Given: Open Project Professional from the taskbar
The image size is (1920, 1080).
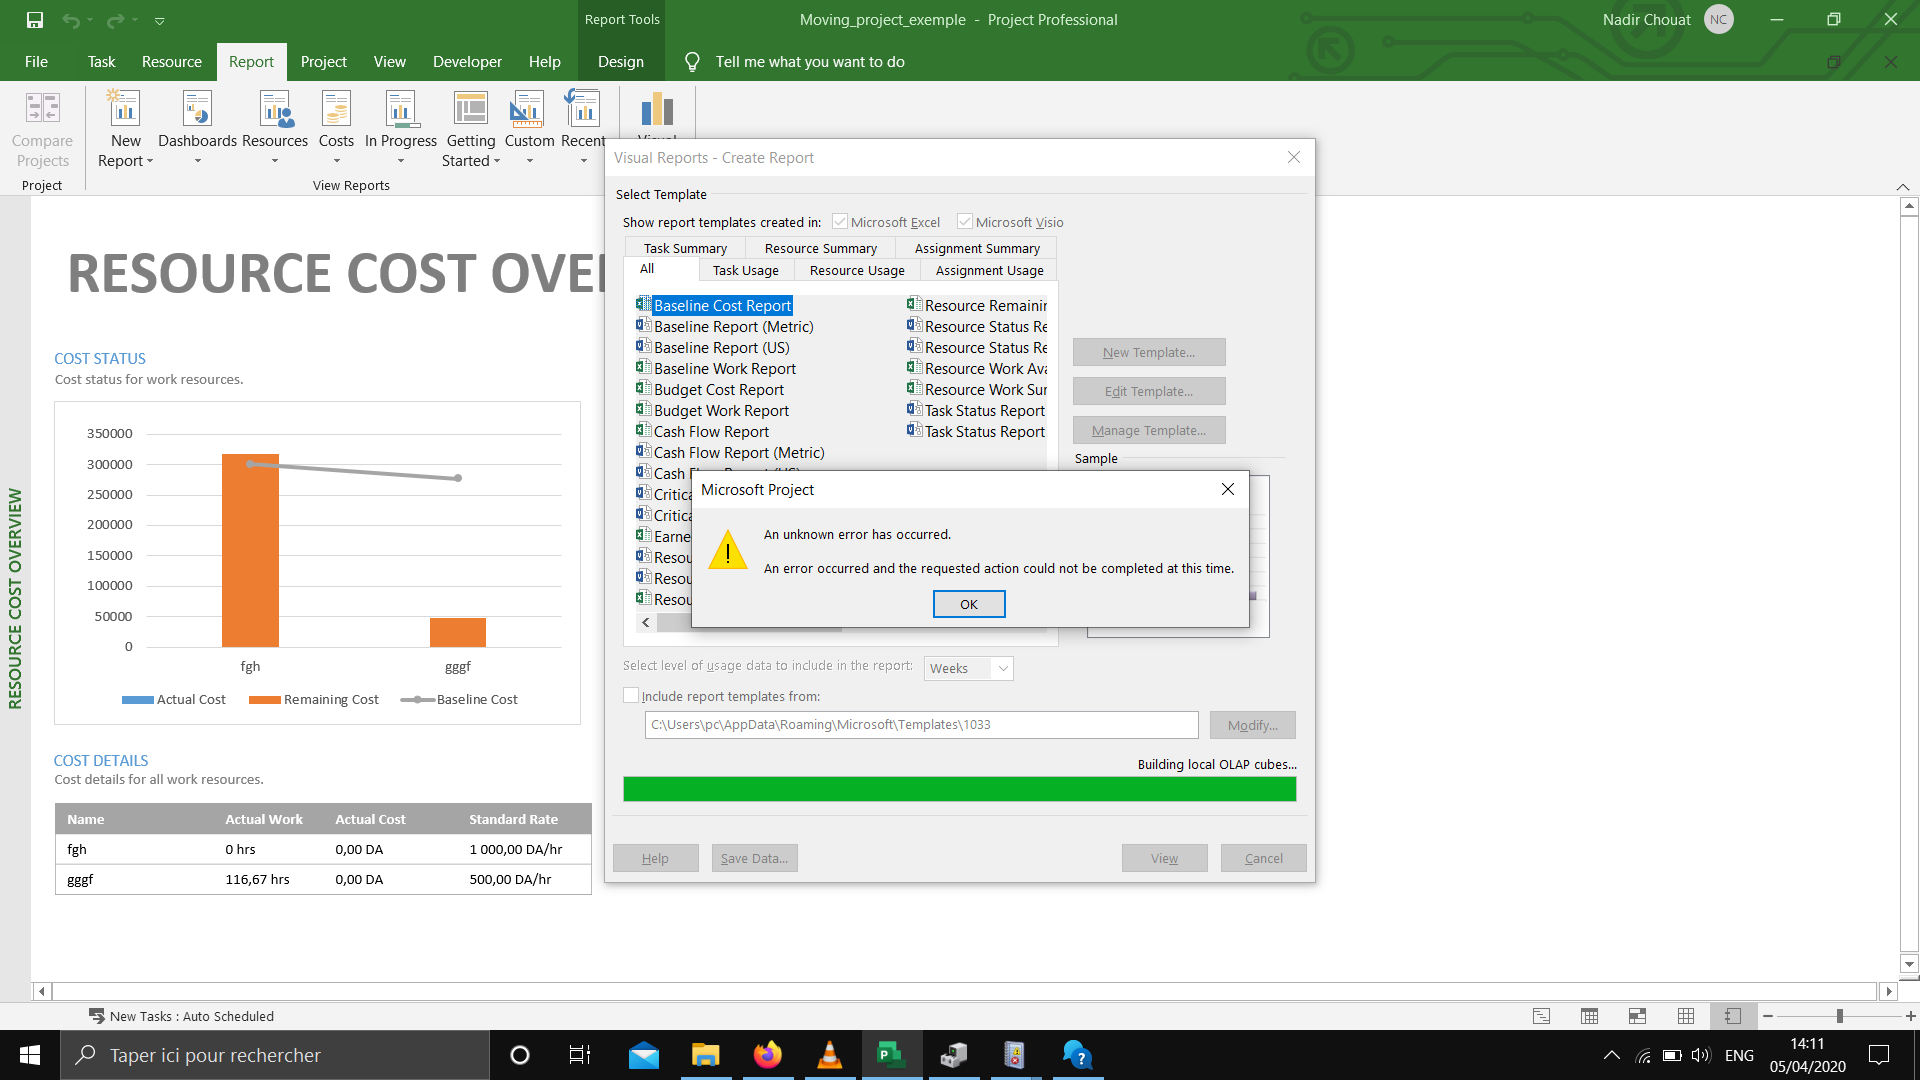Looking at the screenshot, I should (x=890, y=1055).
